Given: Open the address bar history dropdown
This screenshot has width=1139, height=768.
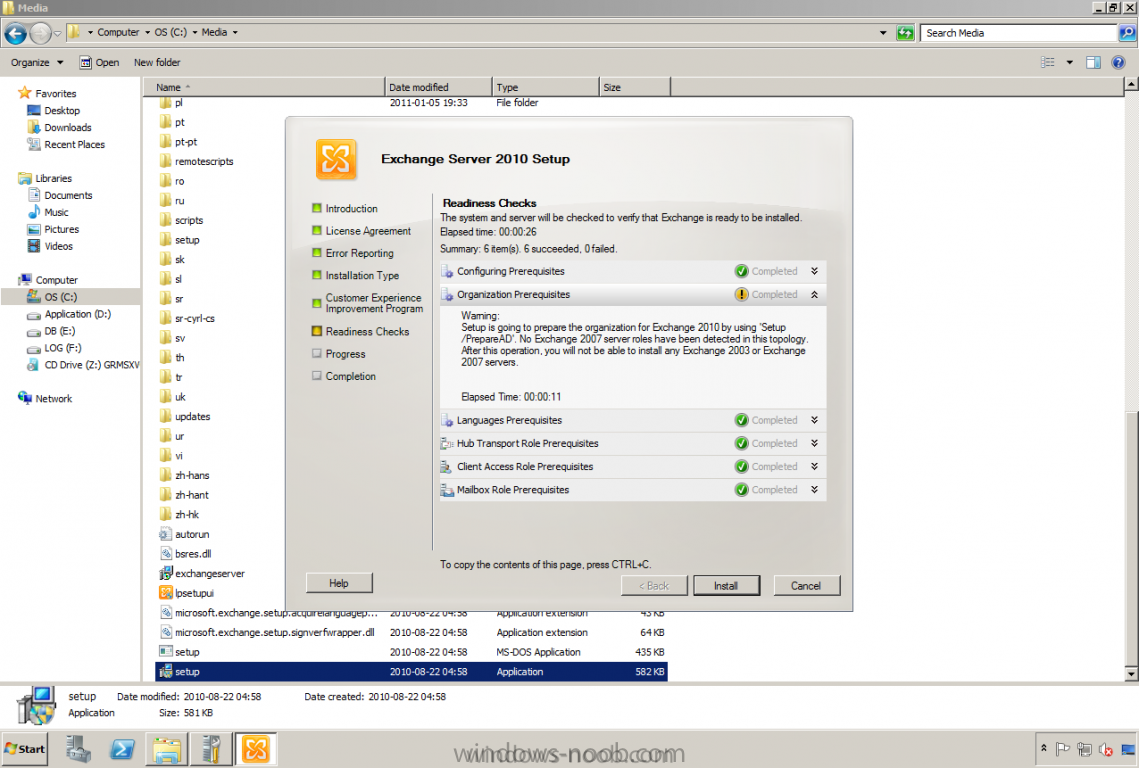Looking at the screenshot, I should point(883,33).
